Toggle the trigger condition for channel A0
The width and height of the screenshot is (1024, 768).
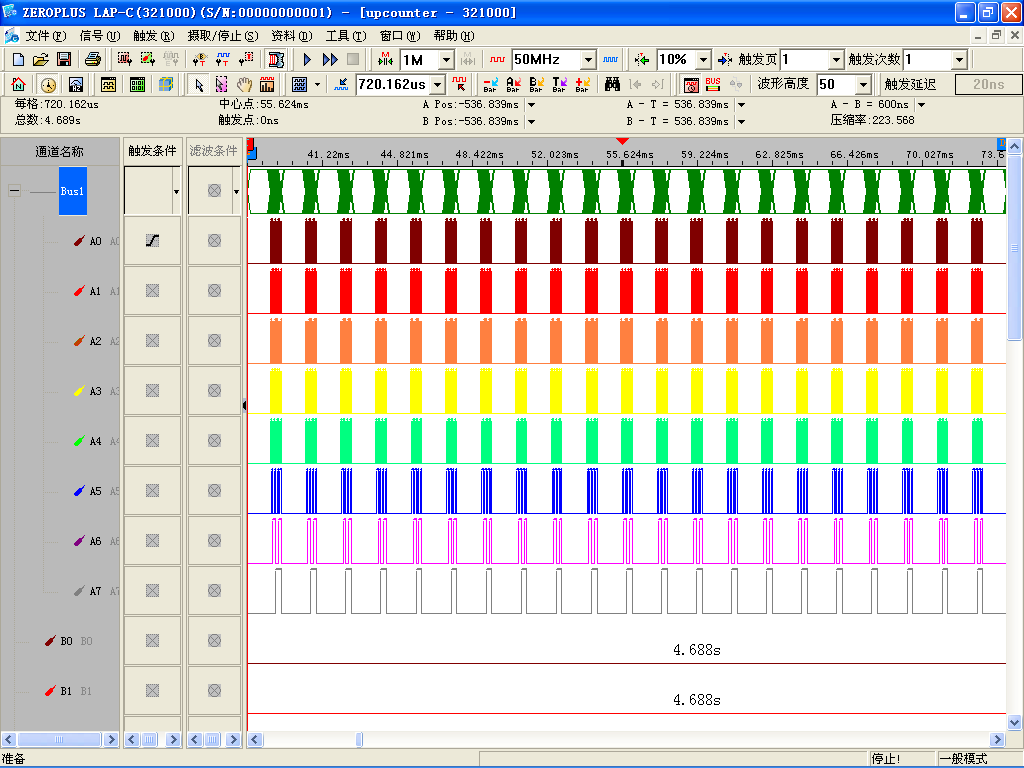tap(152, 241)
